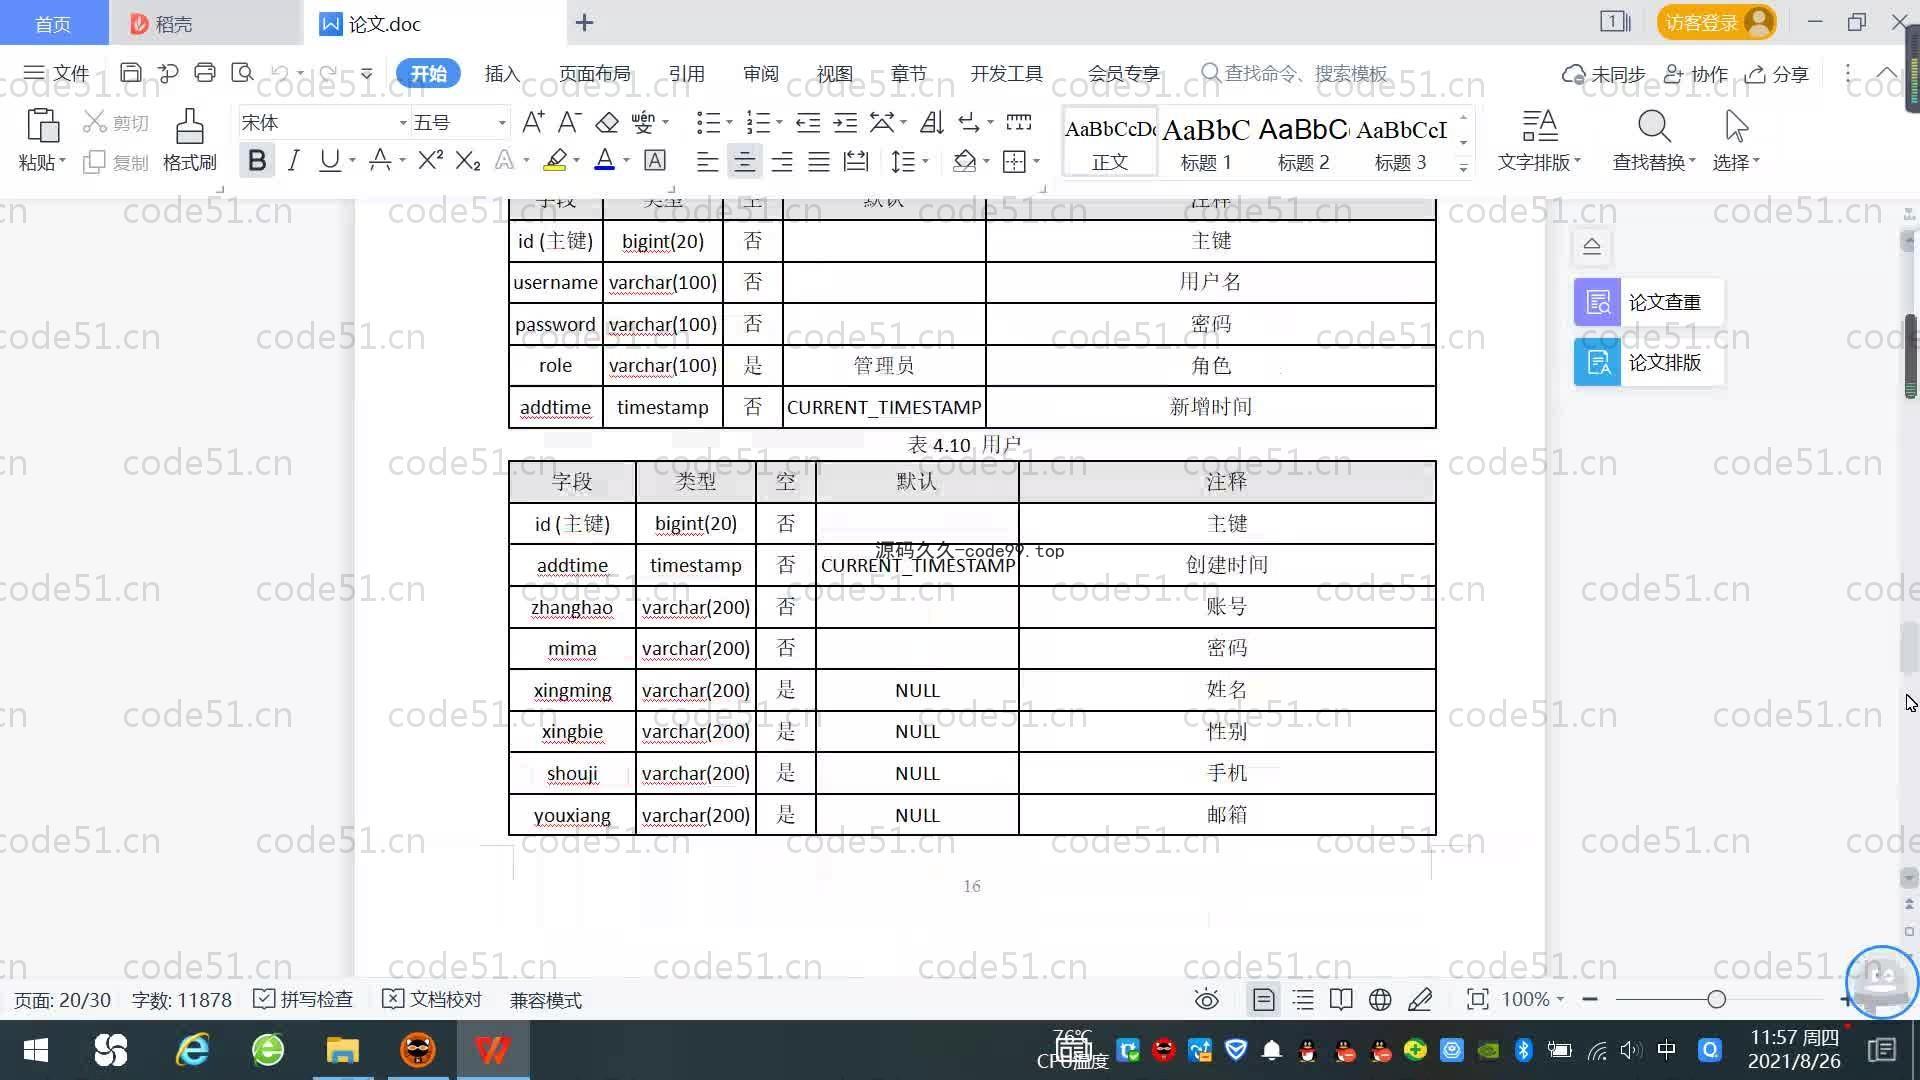Toggle Italic formatting
Screen dimensions: 1920x1080
click(x=293, y=161)
